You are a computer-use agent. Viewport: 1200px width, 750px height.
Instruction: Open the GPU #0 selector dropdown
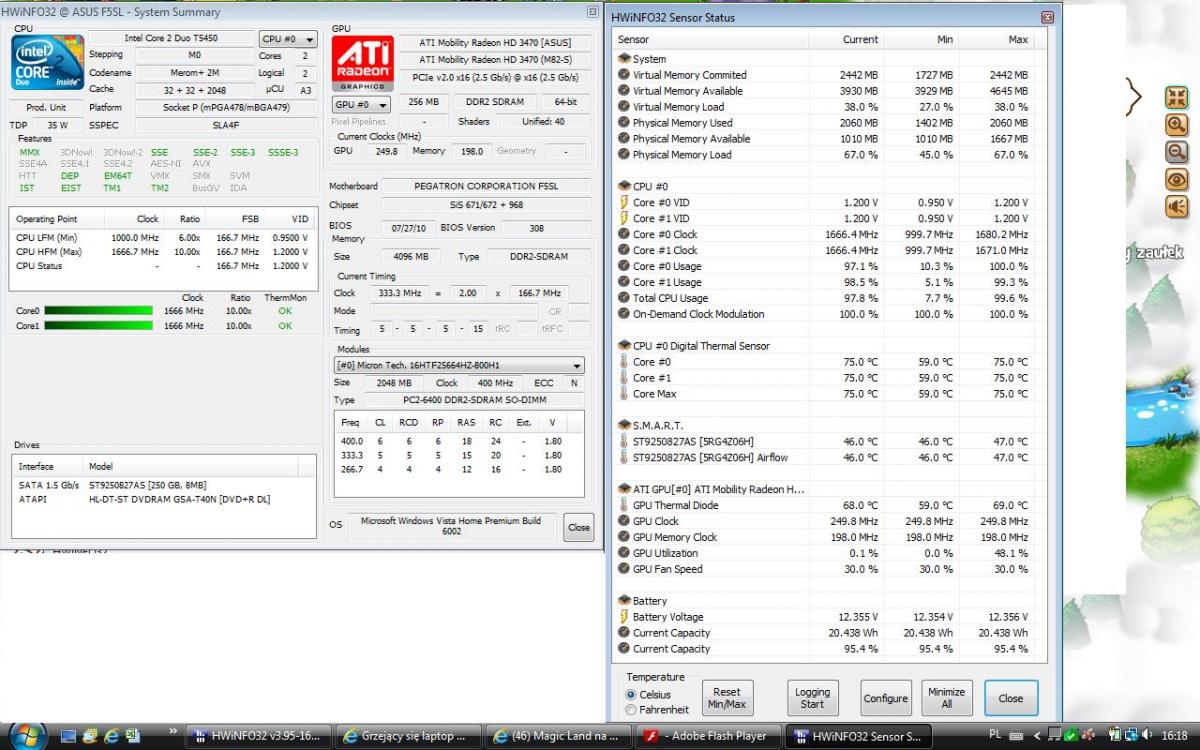coord(361,104)
